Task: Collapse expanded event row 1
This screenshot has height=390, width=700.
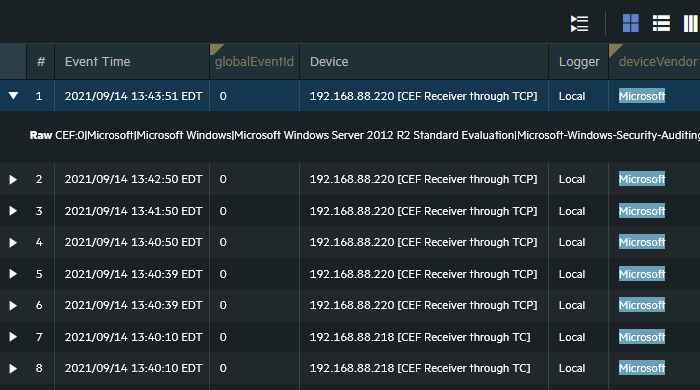Action: pos(13,95)
